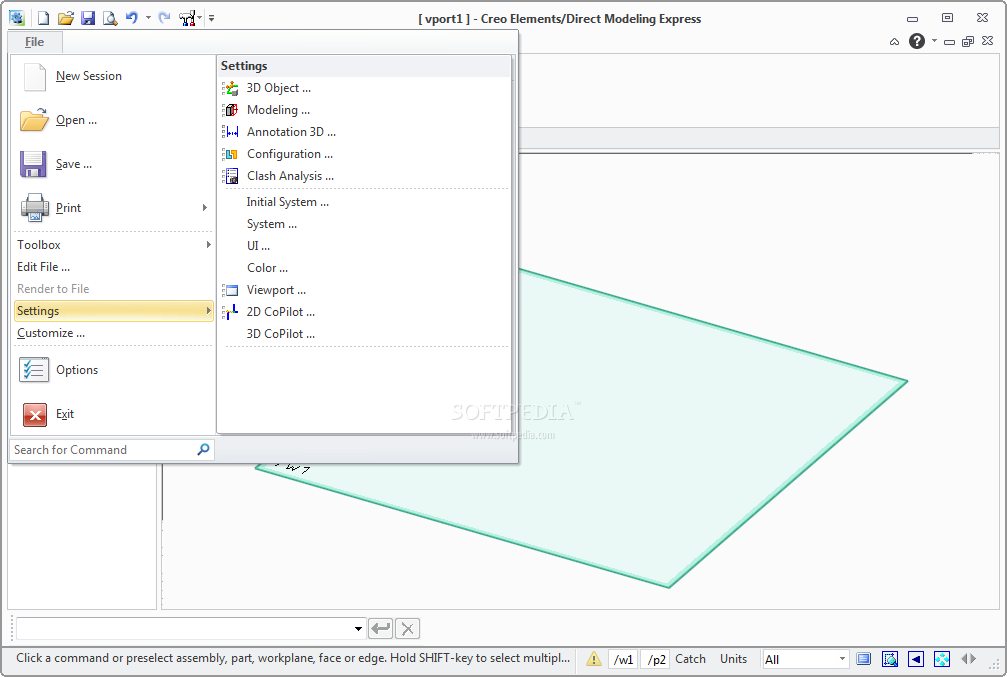The width and height of the screenshot is (1007, 677).
Task: Click the Undo arrow icon
Action: tap(132, 18)
